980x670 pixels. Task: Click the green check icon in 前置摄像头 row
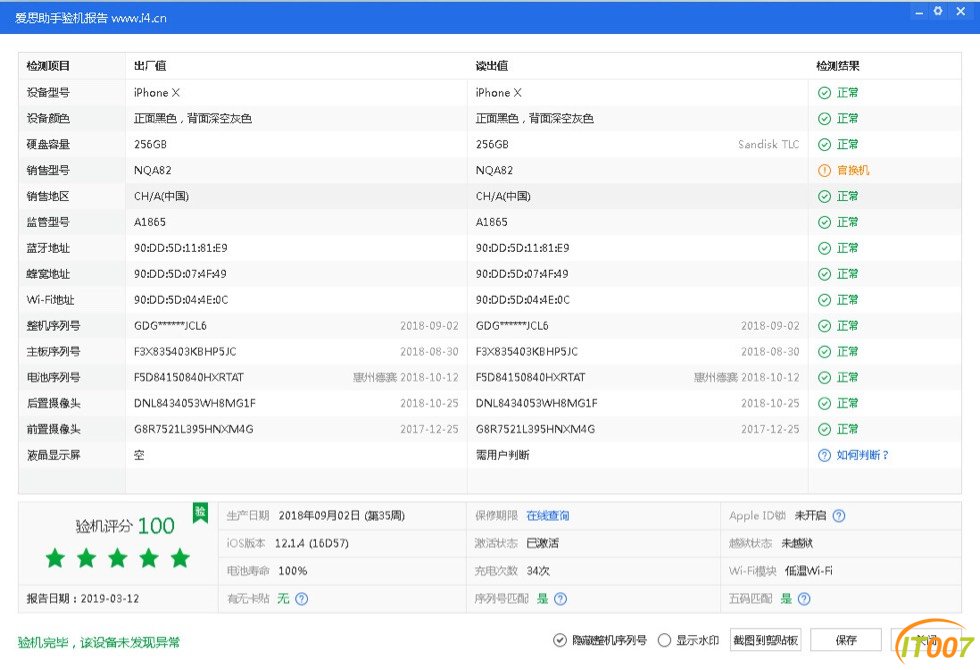(x=824, y=429)
